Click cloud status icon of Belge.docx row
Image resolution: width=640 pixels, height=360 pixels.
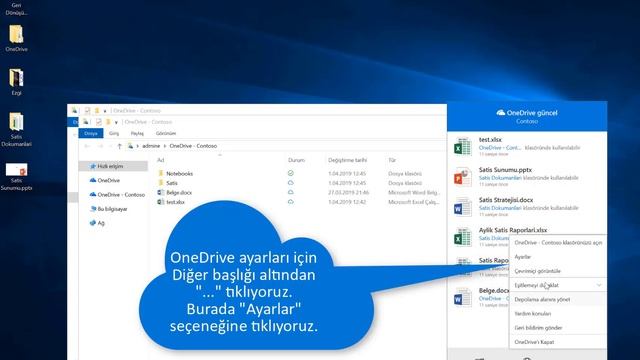(x=291, y=192)
